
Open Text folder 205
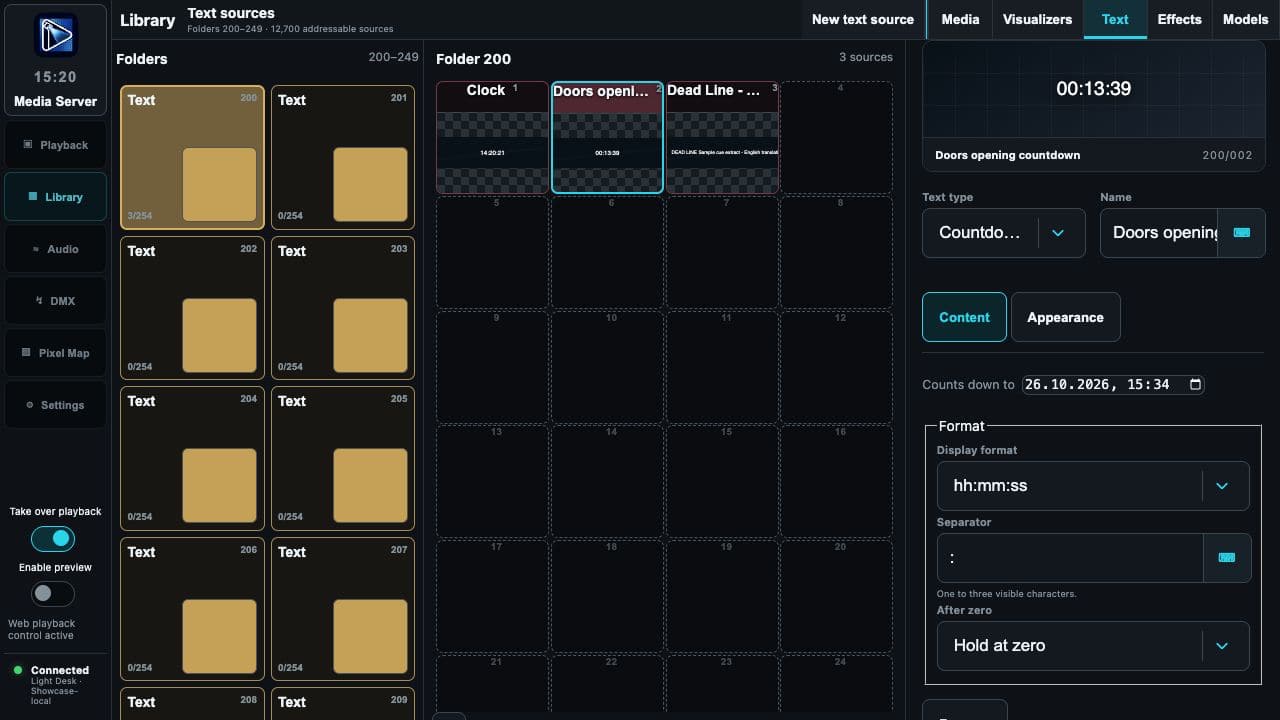coord(343,459)
